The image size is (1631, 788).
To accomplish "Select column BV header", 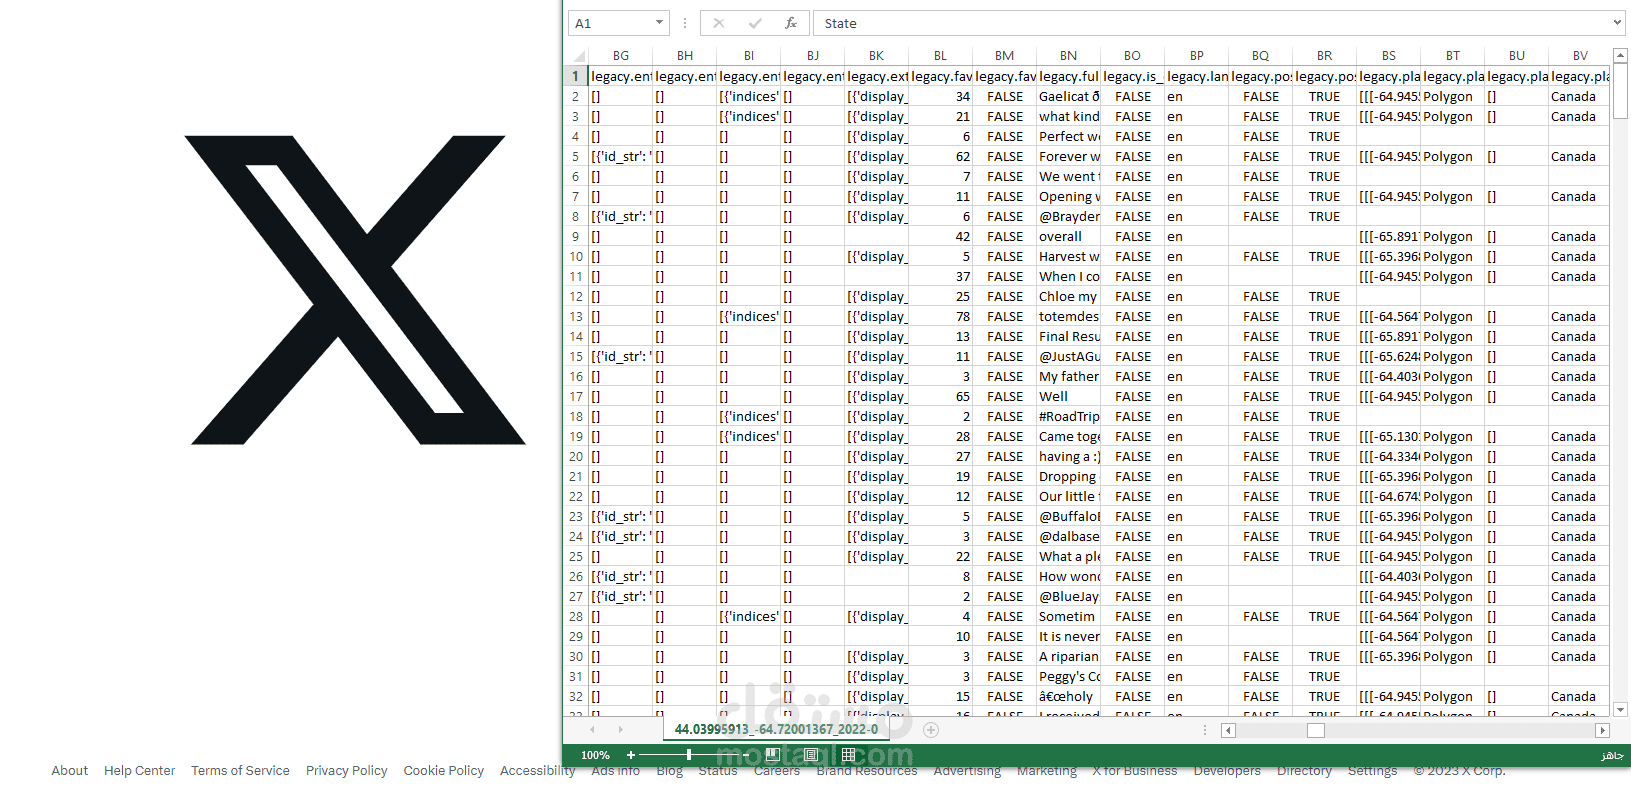I will click(1580, 56).
